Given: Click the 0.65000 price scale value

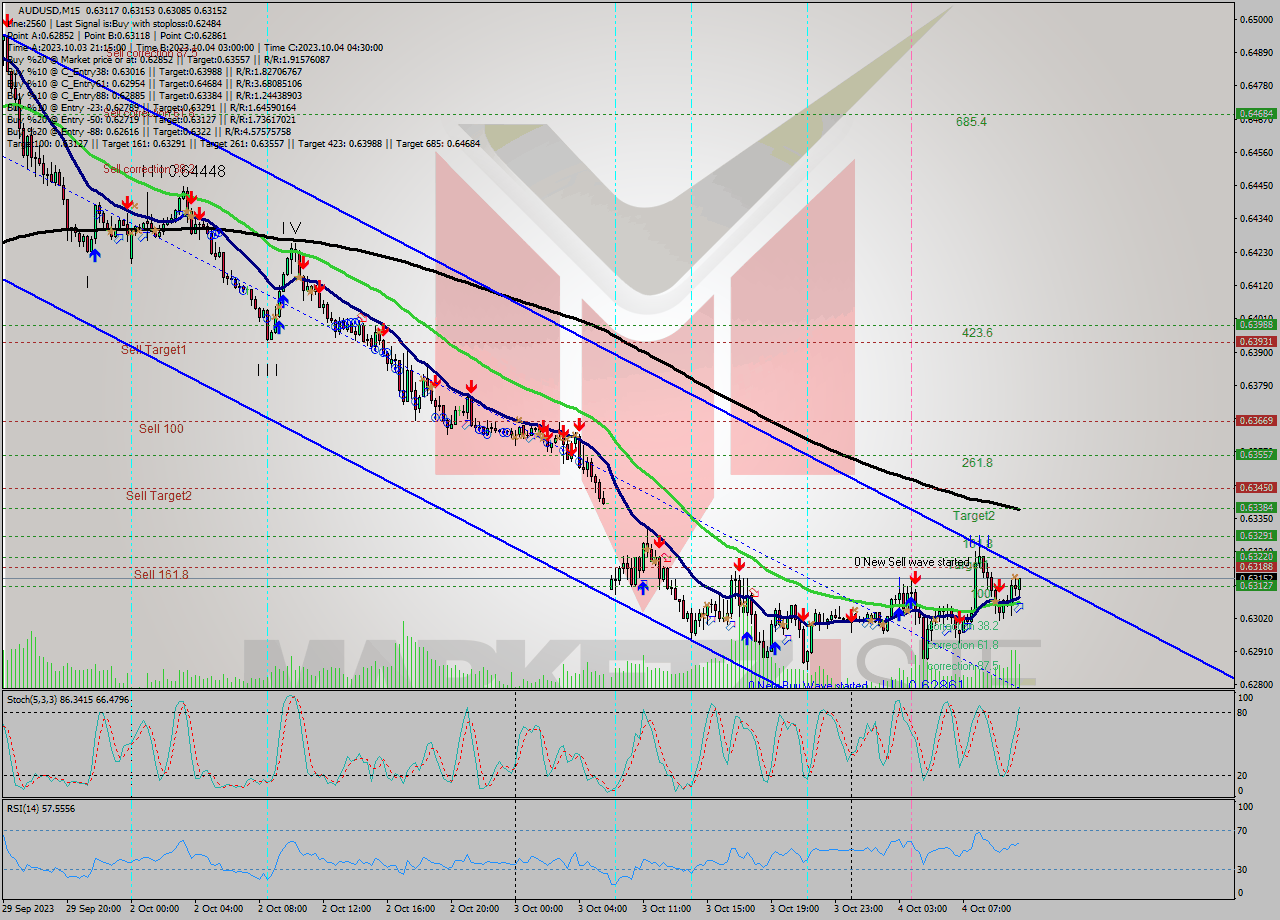Looking at the screenshot, I should pyautogui.click(x=1256, y=19).
